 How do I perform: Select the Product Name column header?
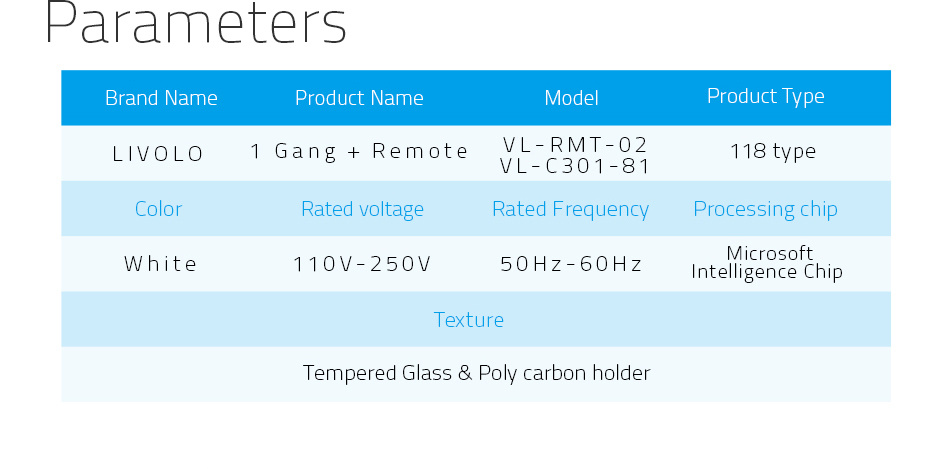pos(359,98)
